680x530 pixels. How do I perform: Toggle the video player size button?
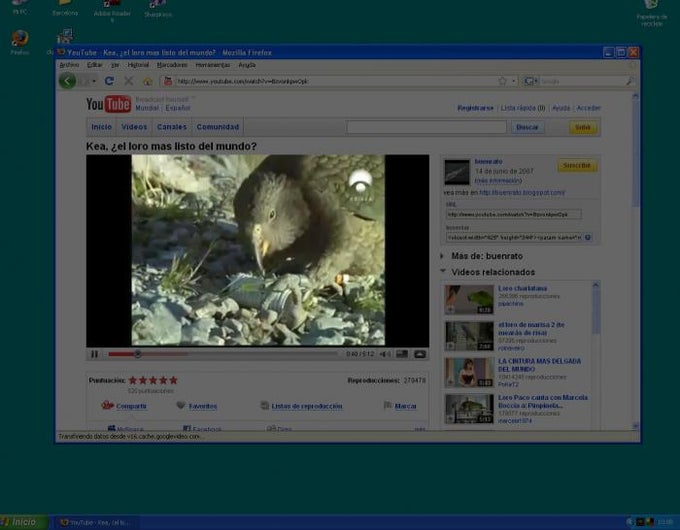402,354
